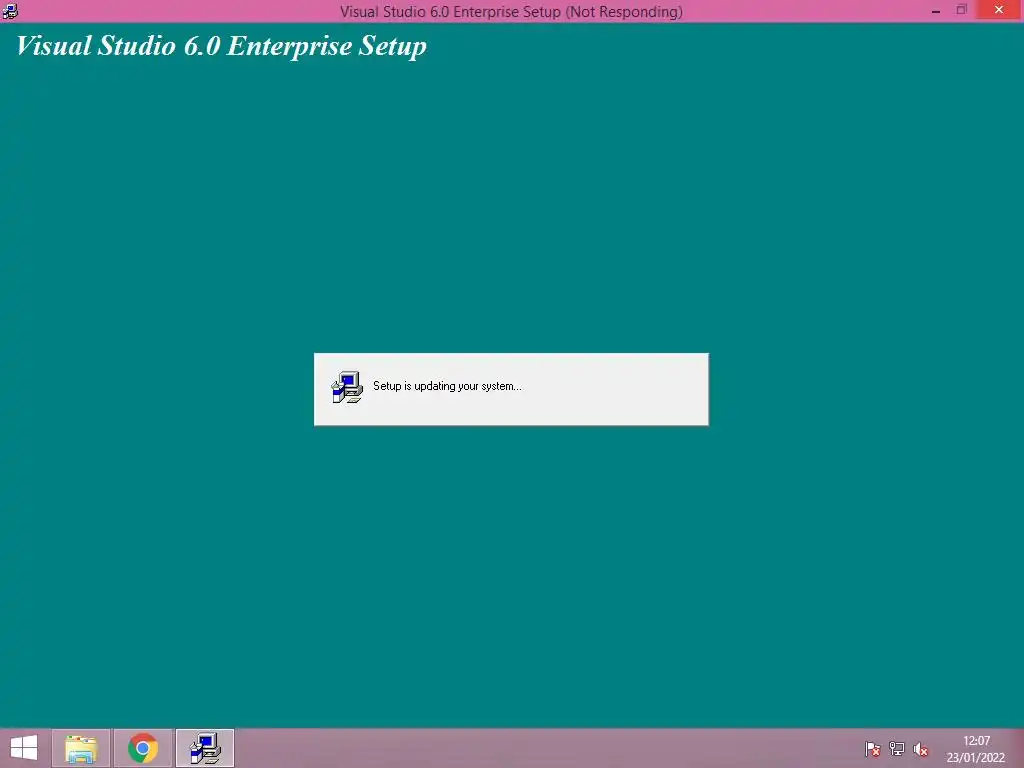Click the setup icon in the title bar

pos(10,10)
